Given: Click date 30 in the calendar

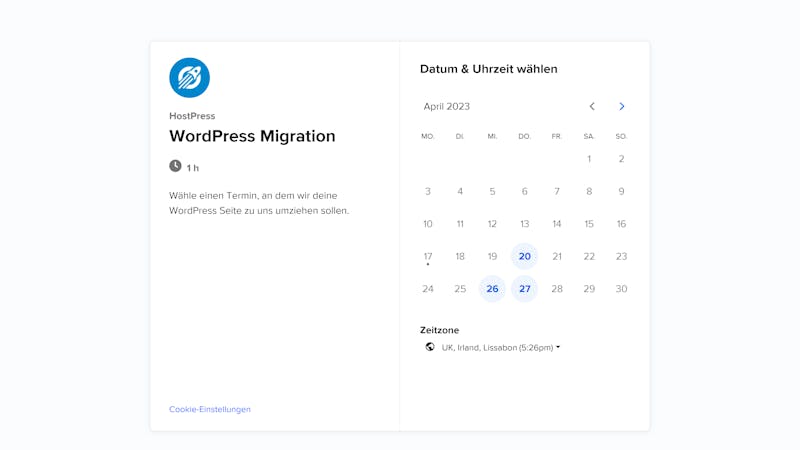Looking at the screenshot, I should pyautogui.click(x=621, y=289).
